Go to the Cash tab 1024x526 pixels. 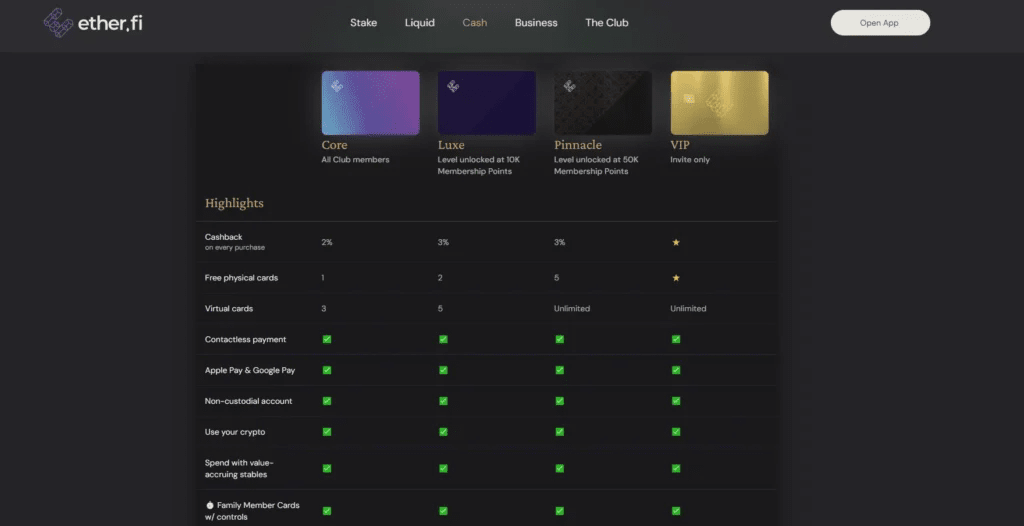click(475, 22)
